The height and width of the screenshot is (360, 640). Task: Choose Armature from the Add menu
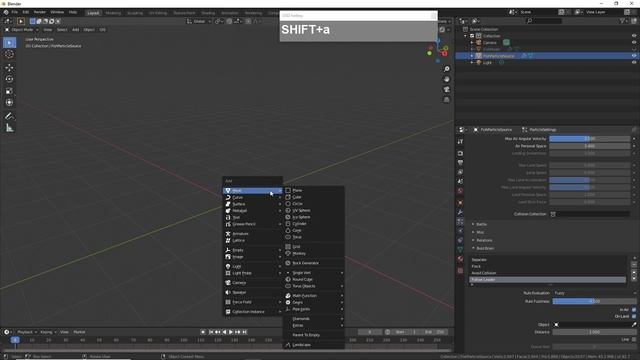coord(253,234)
